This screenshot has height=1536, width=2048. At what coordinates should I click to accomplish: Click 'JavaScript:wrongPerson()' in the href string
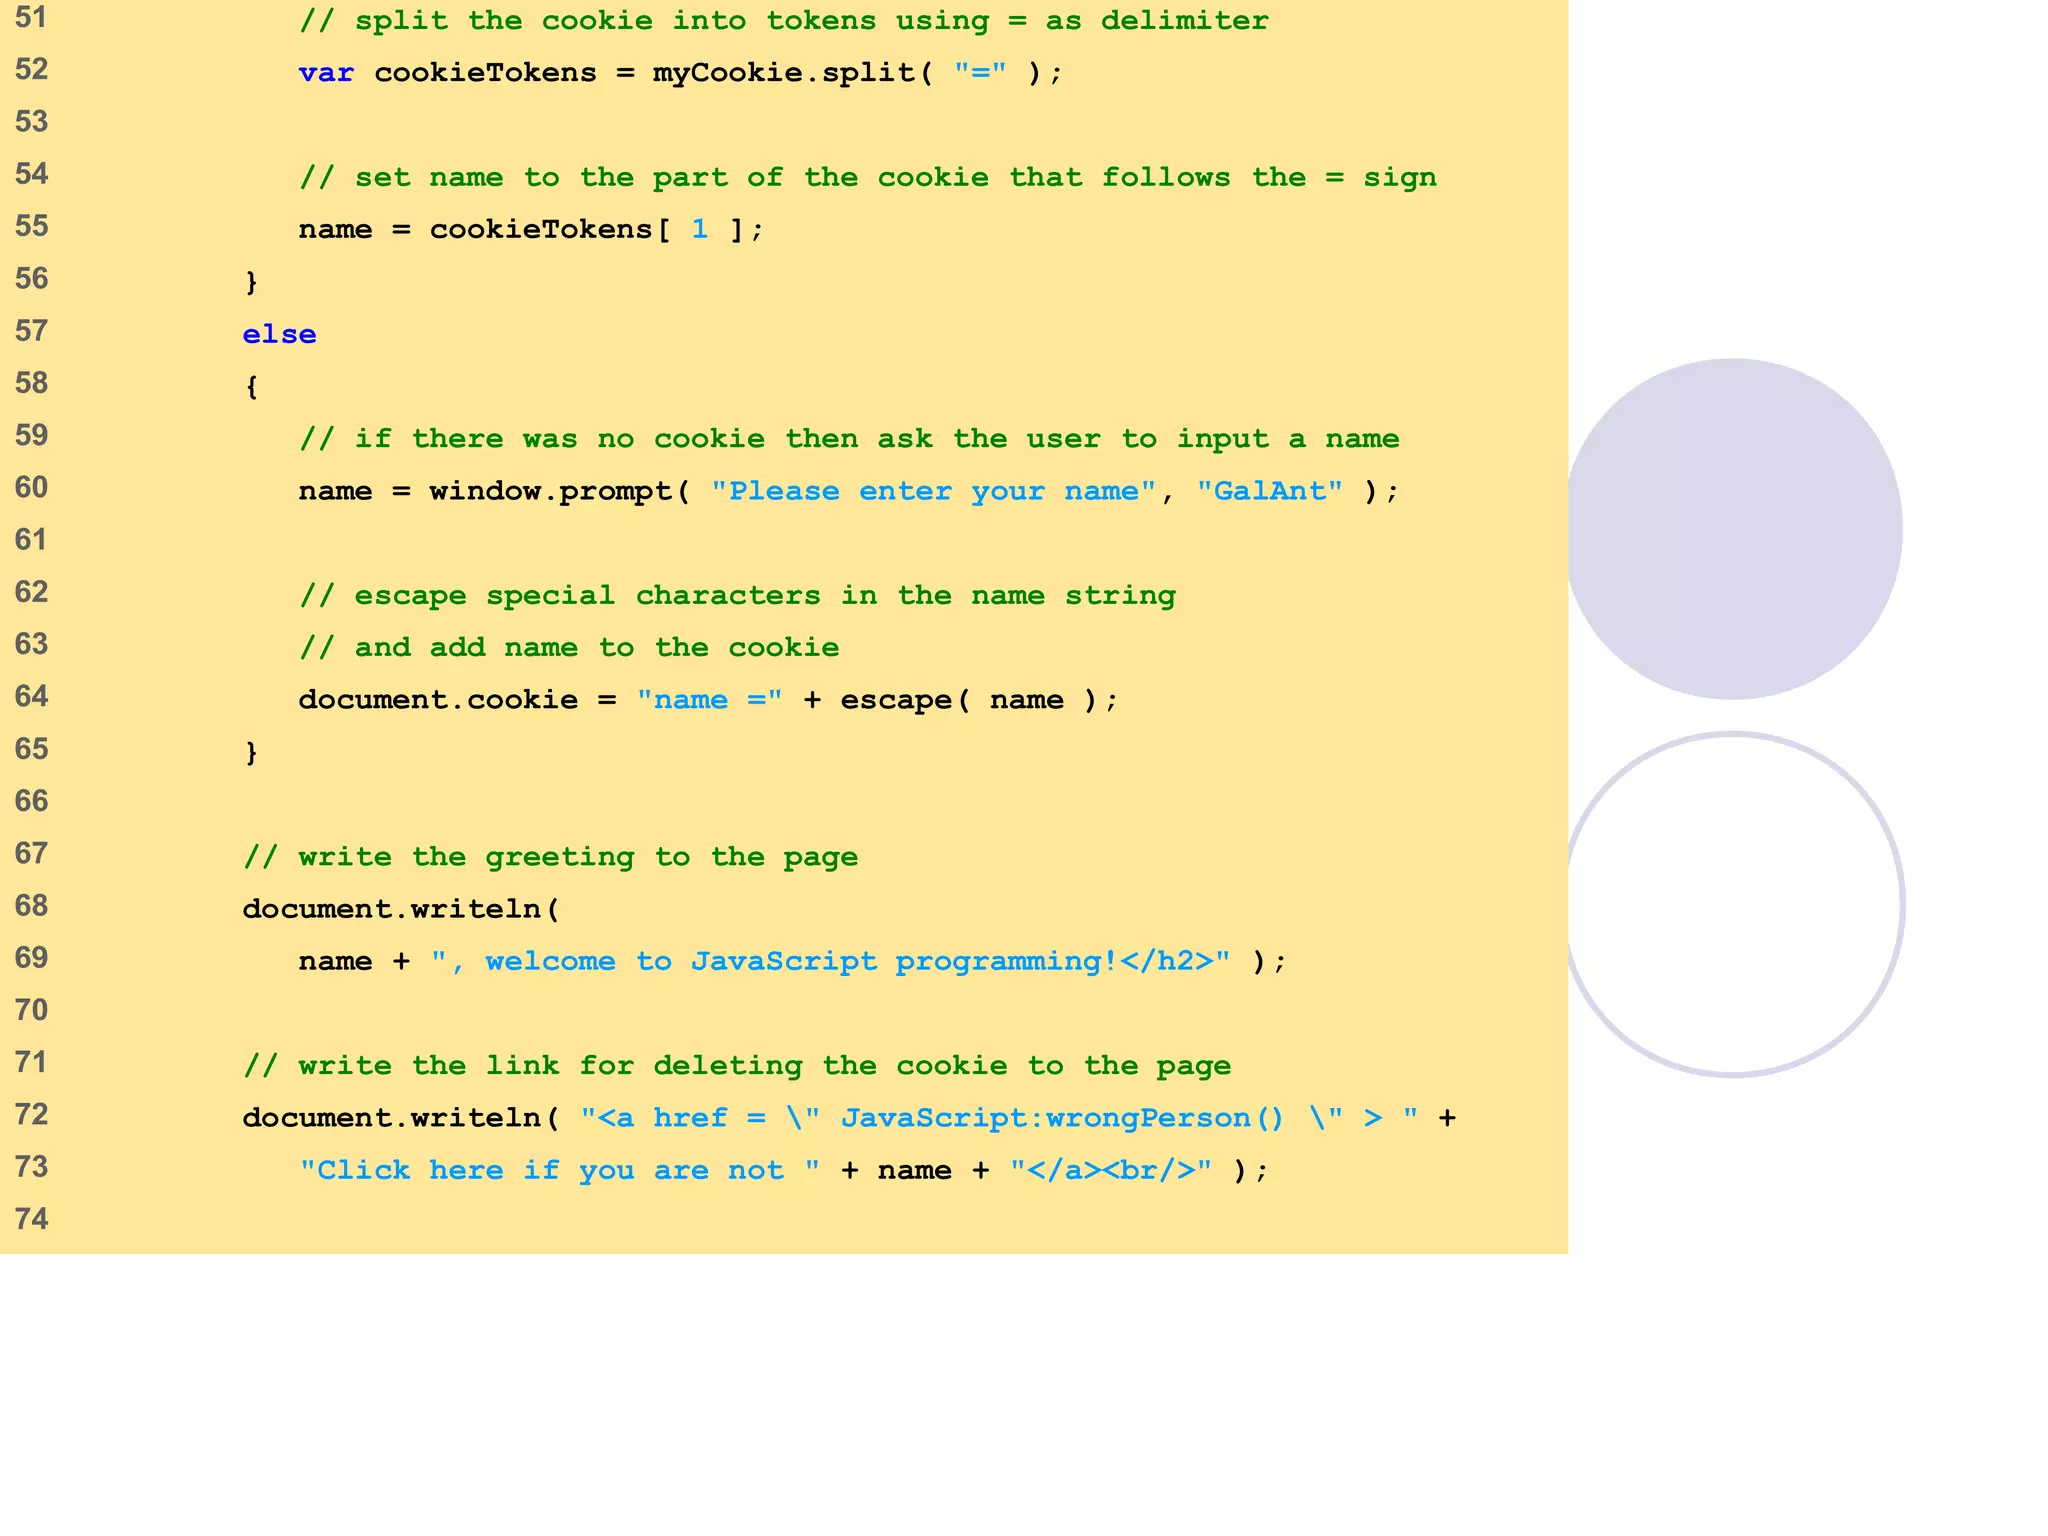pyautogui.click(x=1061, y=1118)
